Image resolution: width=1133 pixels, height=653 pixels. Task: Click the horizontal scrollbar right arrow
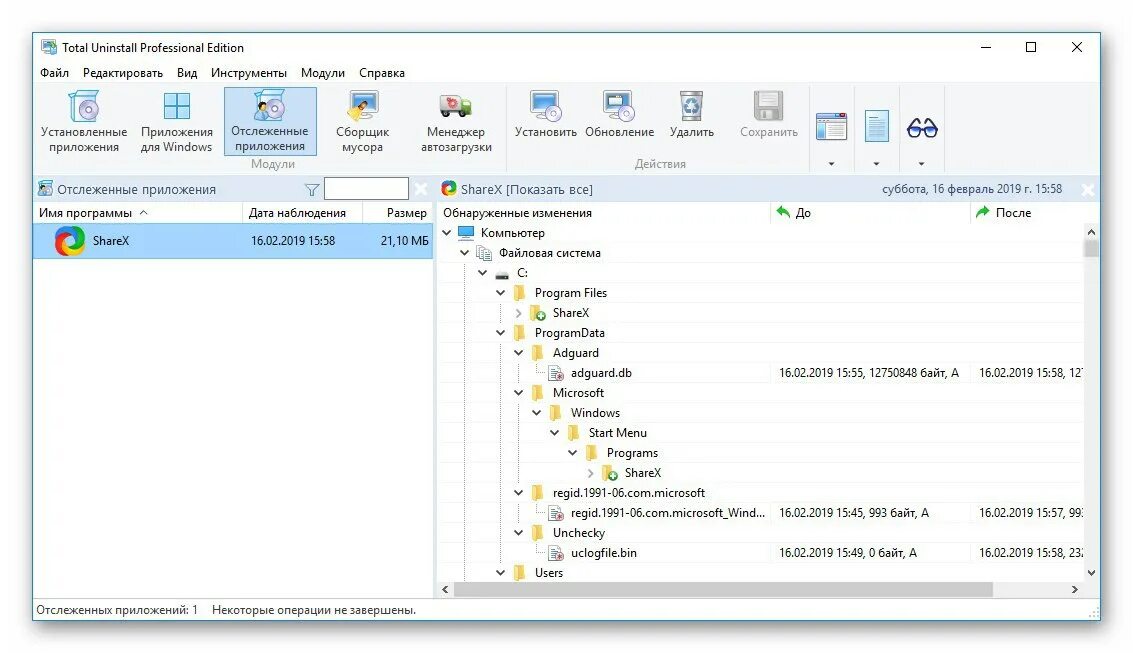(x=1075, y=590)
